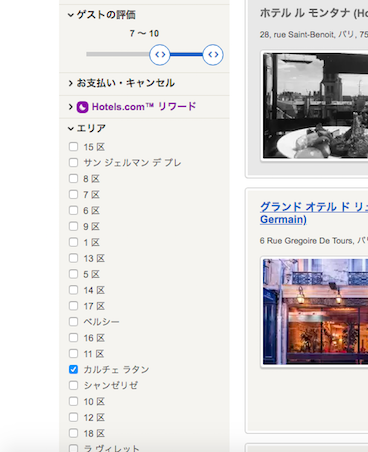
Task: Click the 6 Rue Gregoire De Tours address
Action: [314, 241]
